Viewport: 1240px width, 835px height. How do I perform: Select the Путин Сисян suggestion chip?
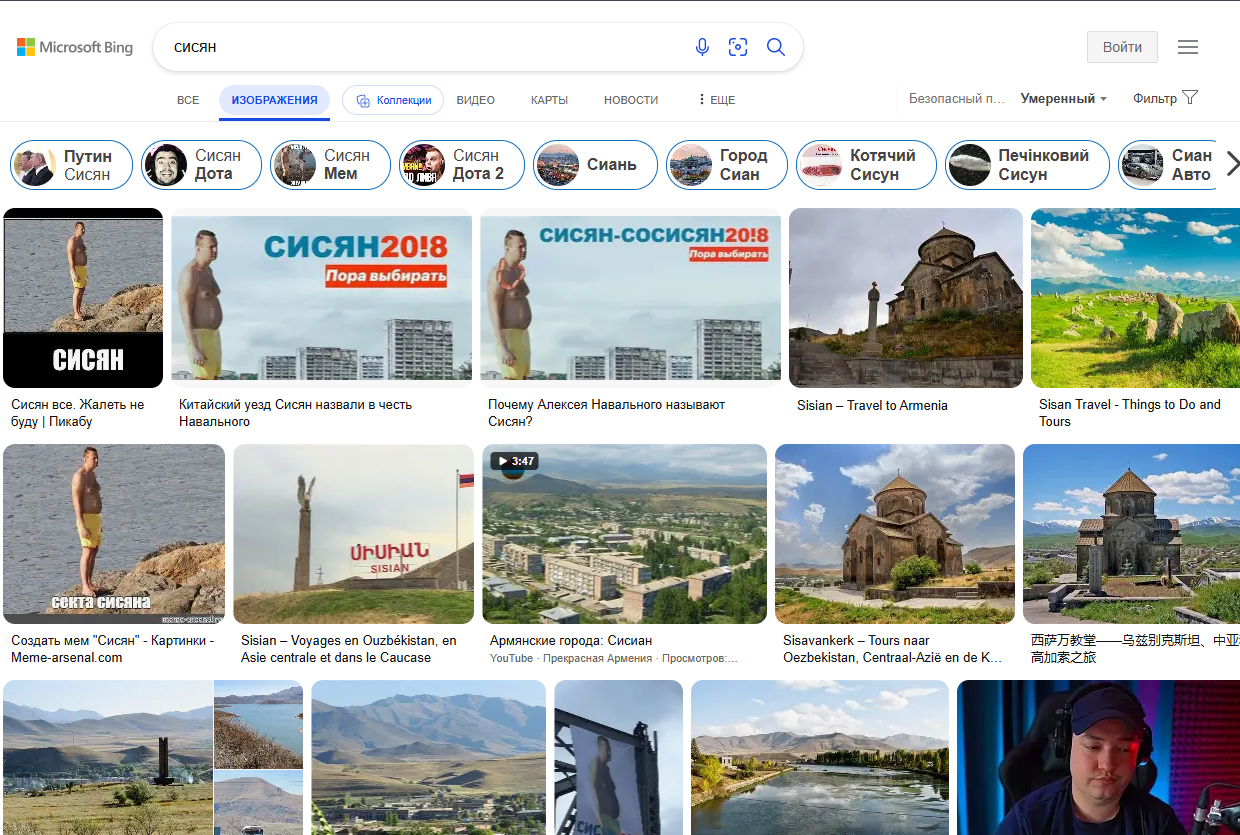coord(72,165)
